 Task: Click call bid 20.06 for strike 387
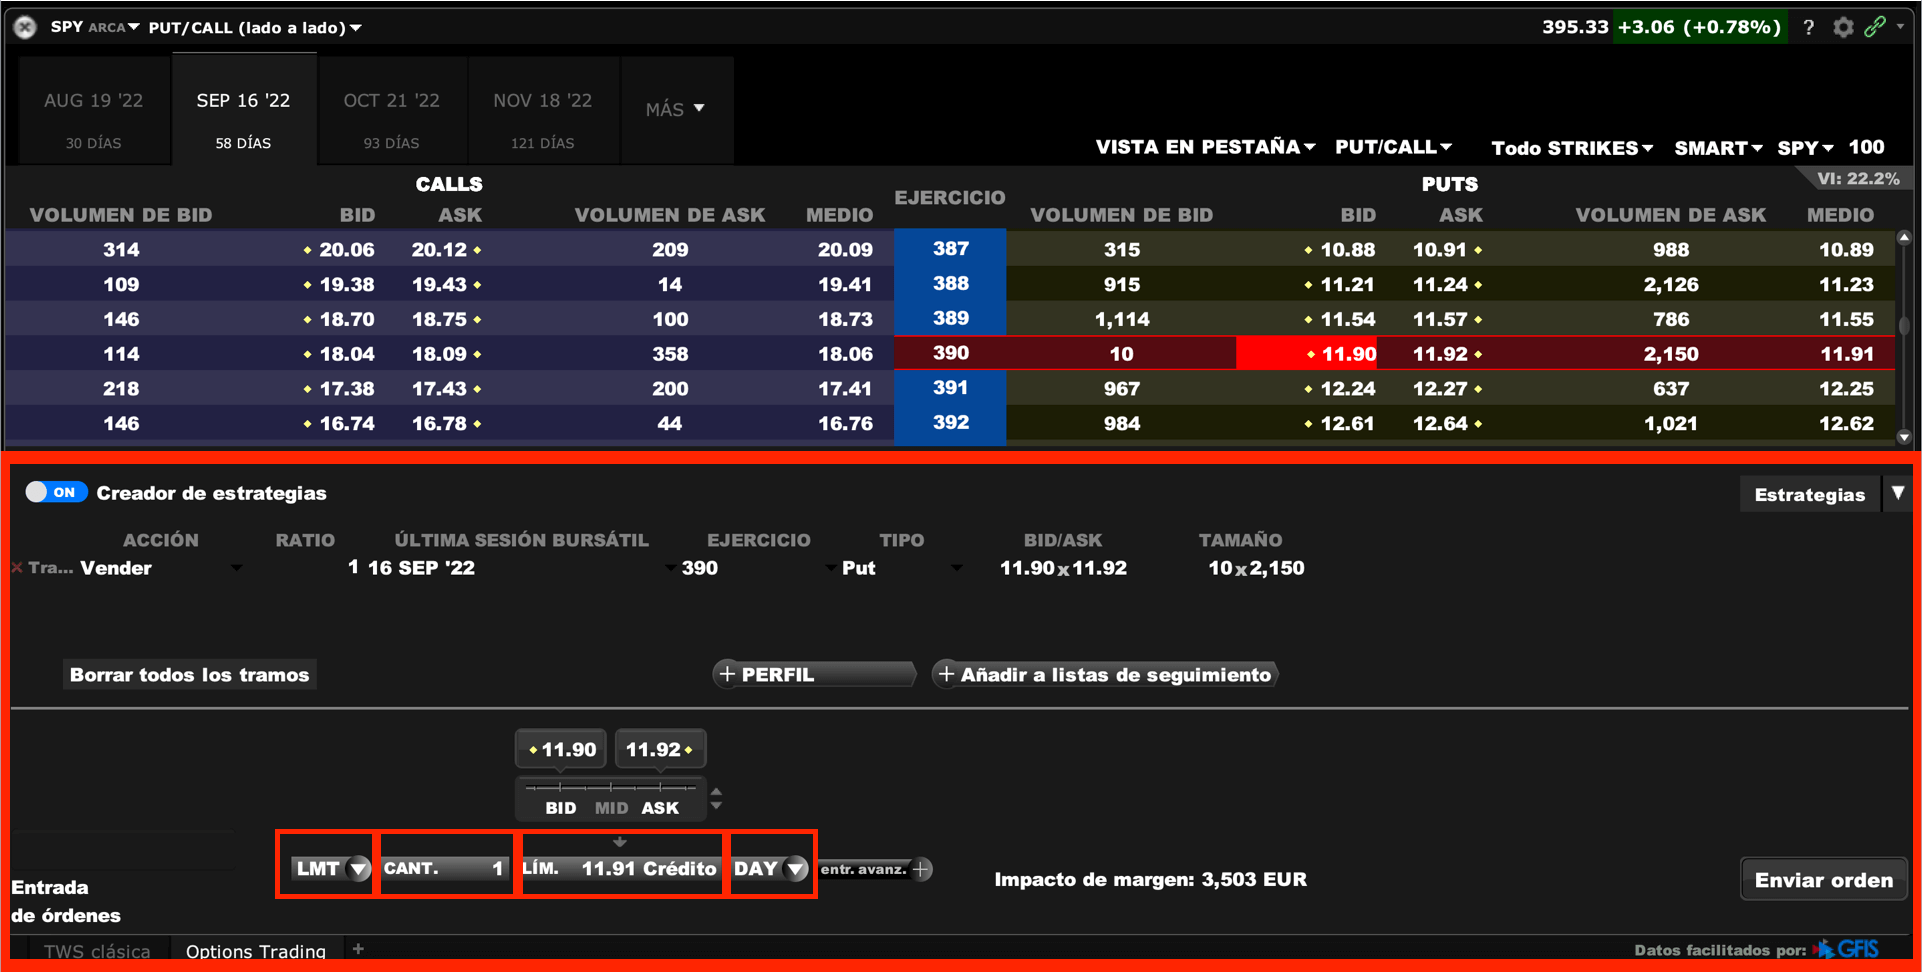point(346,250)
